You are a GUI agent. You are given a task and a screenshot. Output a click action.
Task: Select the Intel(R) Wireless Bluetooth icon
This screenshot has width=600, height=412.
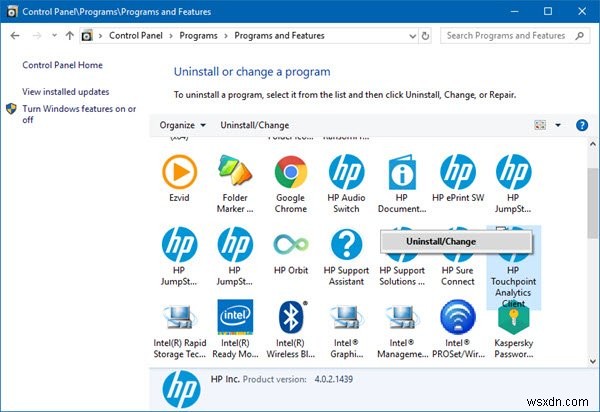pyautogui.click(x=292, y=317)
